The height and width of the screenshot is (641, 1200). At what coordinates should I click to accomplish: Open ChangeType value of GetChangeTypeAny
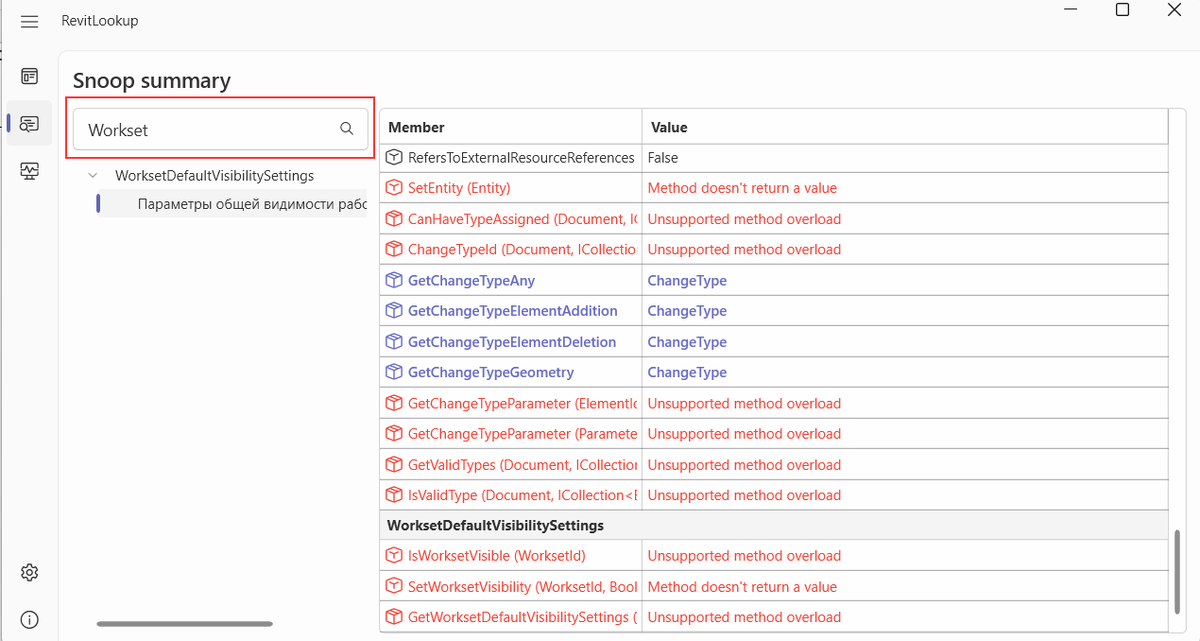pos(687,280)
